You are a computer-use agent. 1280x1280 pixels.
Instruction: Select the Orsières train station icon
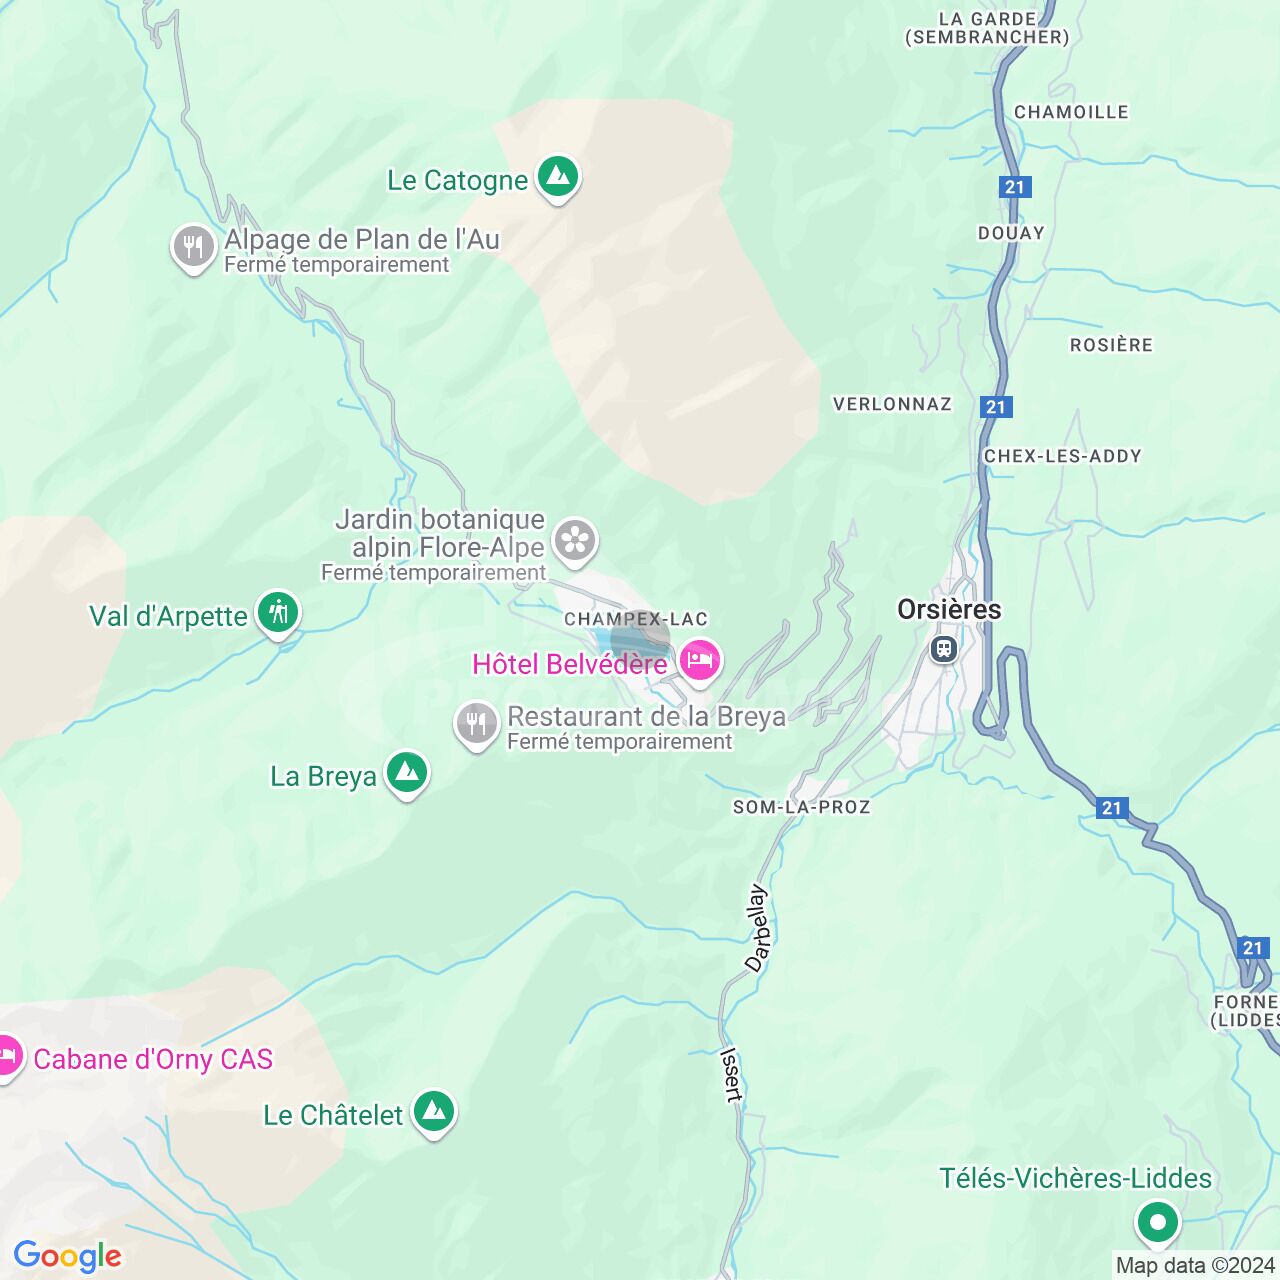tap(943, 649)
